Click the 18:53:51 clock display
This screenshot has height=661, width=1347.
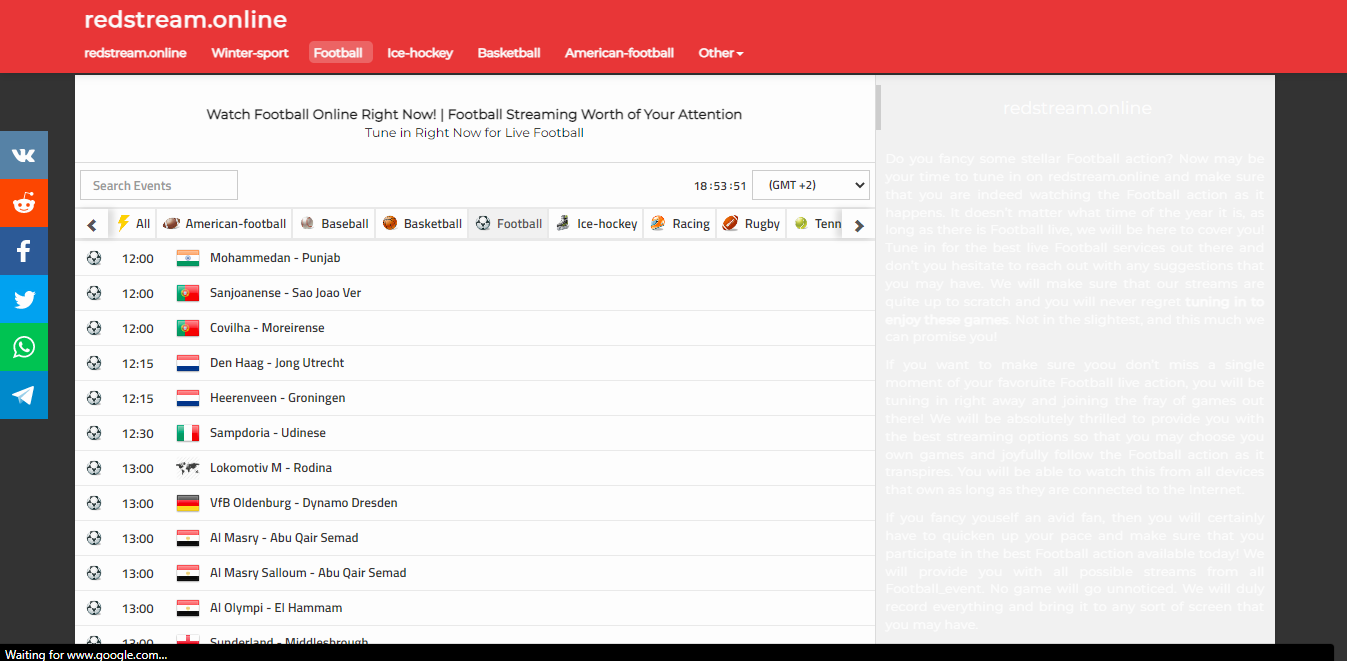point(720,186)
